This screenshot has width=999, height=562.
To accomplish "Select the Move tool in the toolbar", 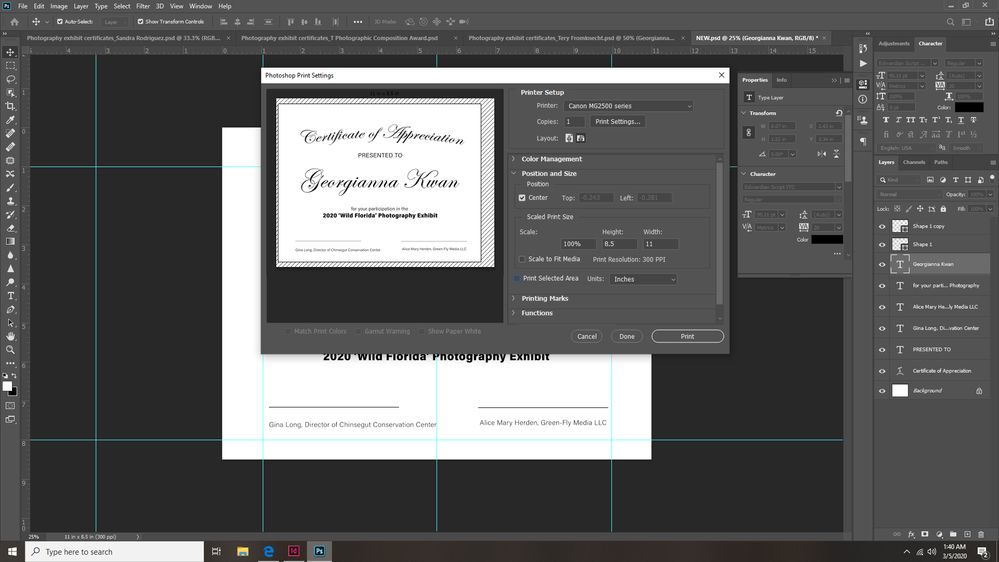I will click(11, 51).
